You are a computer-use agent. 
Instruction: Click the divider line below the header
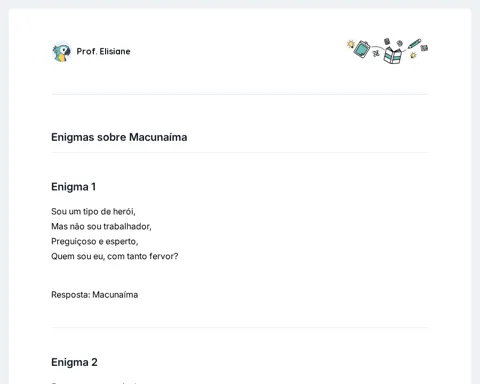tap(240, 94)
